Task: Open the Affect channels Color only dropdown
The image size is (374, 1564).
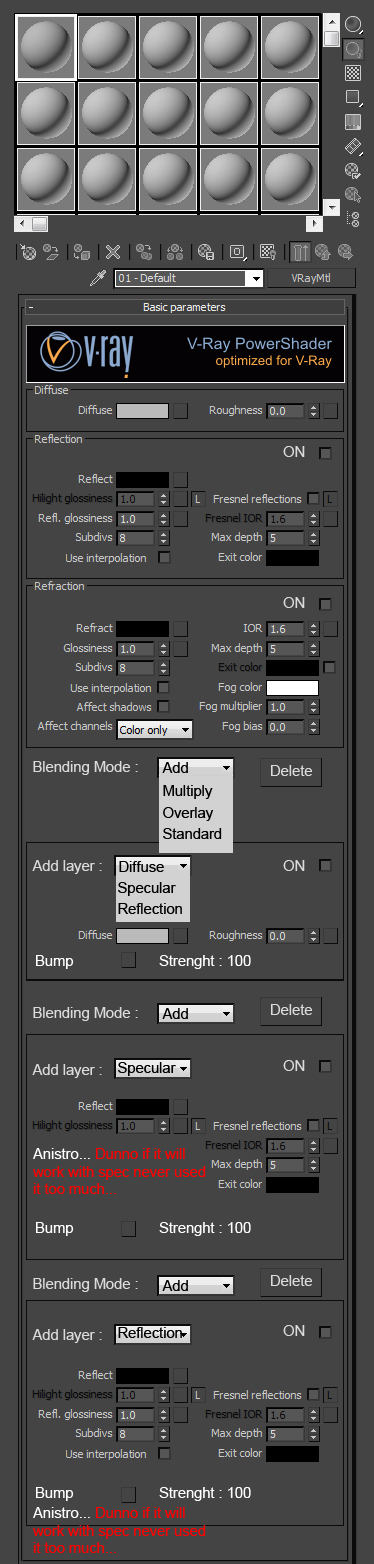Action: 154,729
